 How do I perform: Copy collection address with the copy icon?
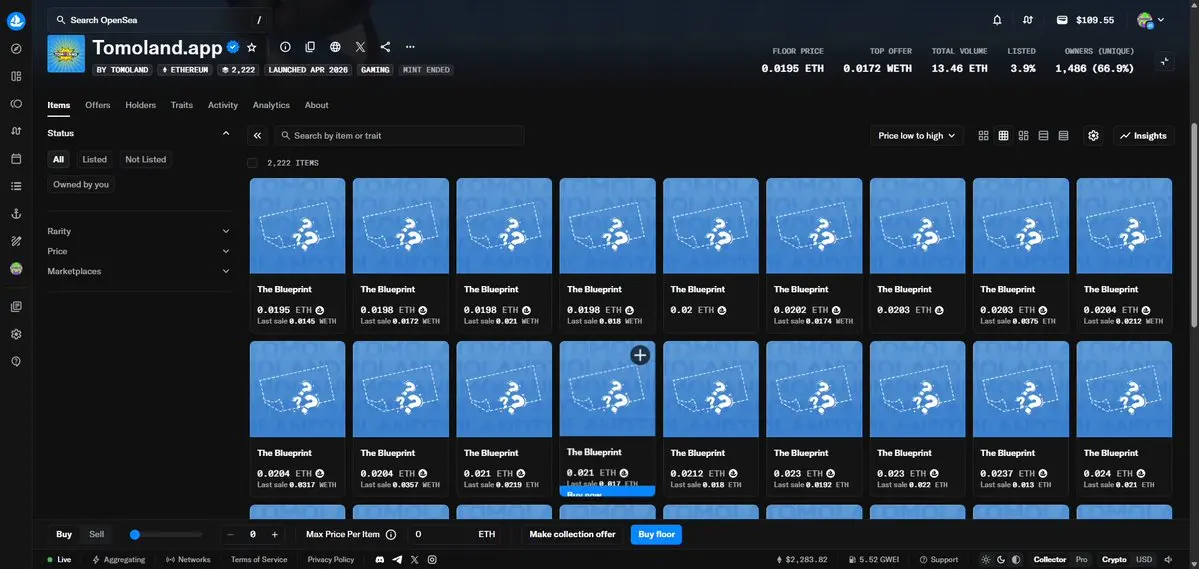point(310,47)
